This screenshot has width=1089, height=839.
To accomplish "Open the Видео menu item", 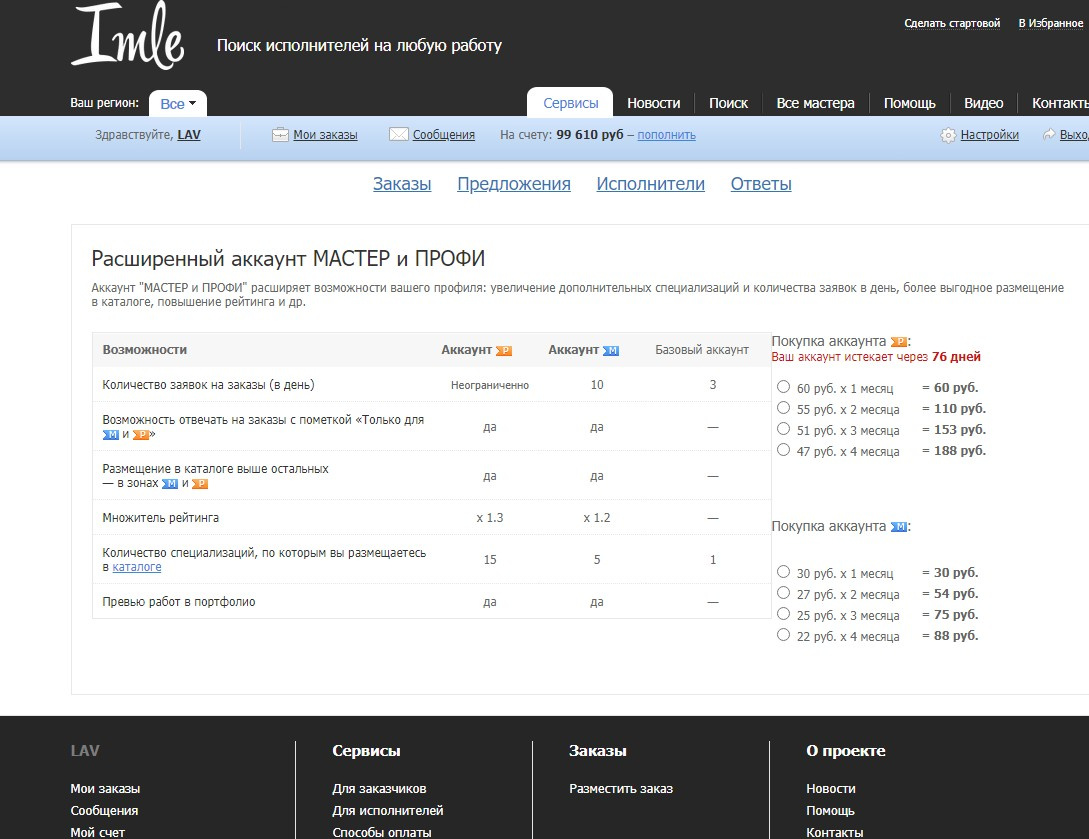I will click(x=983, y=103).
